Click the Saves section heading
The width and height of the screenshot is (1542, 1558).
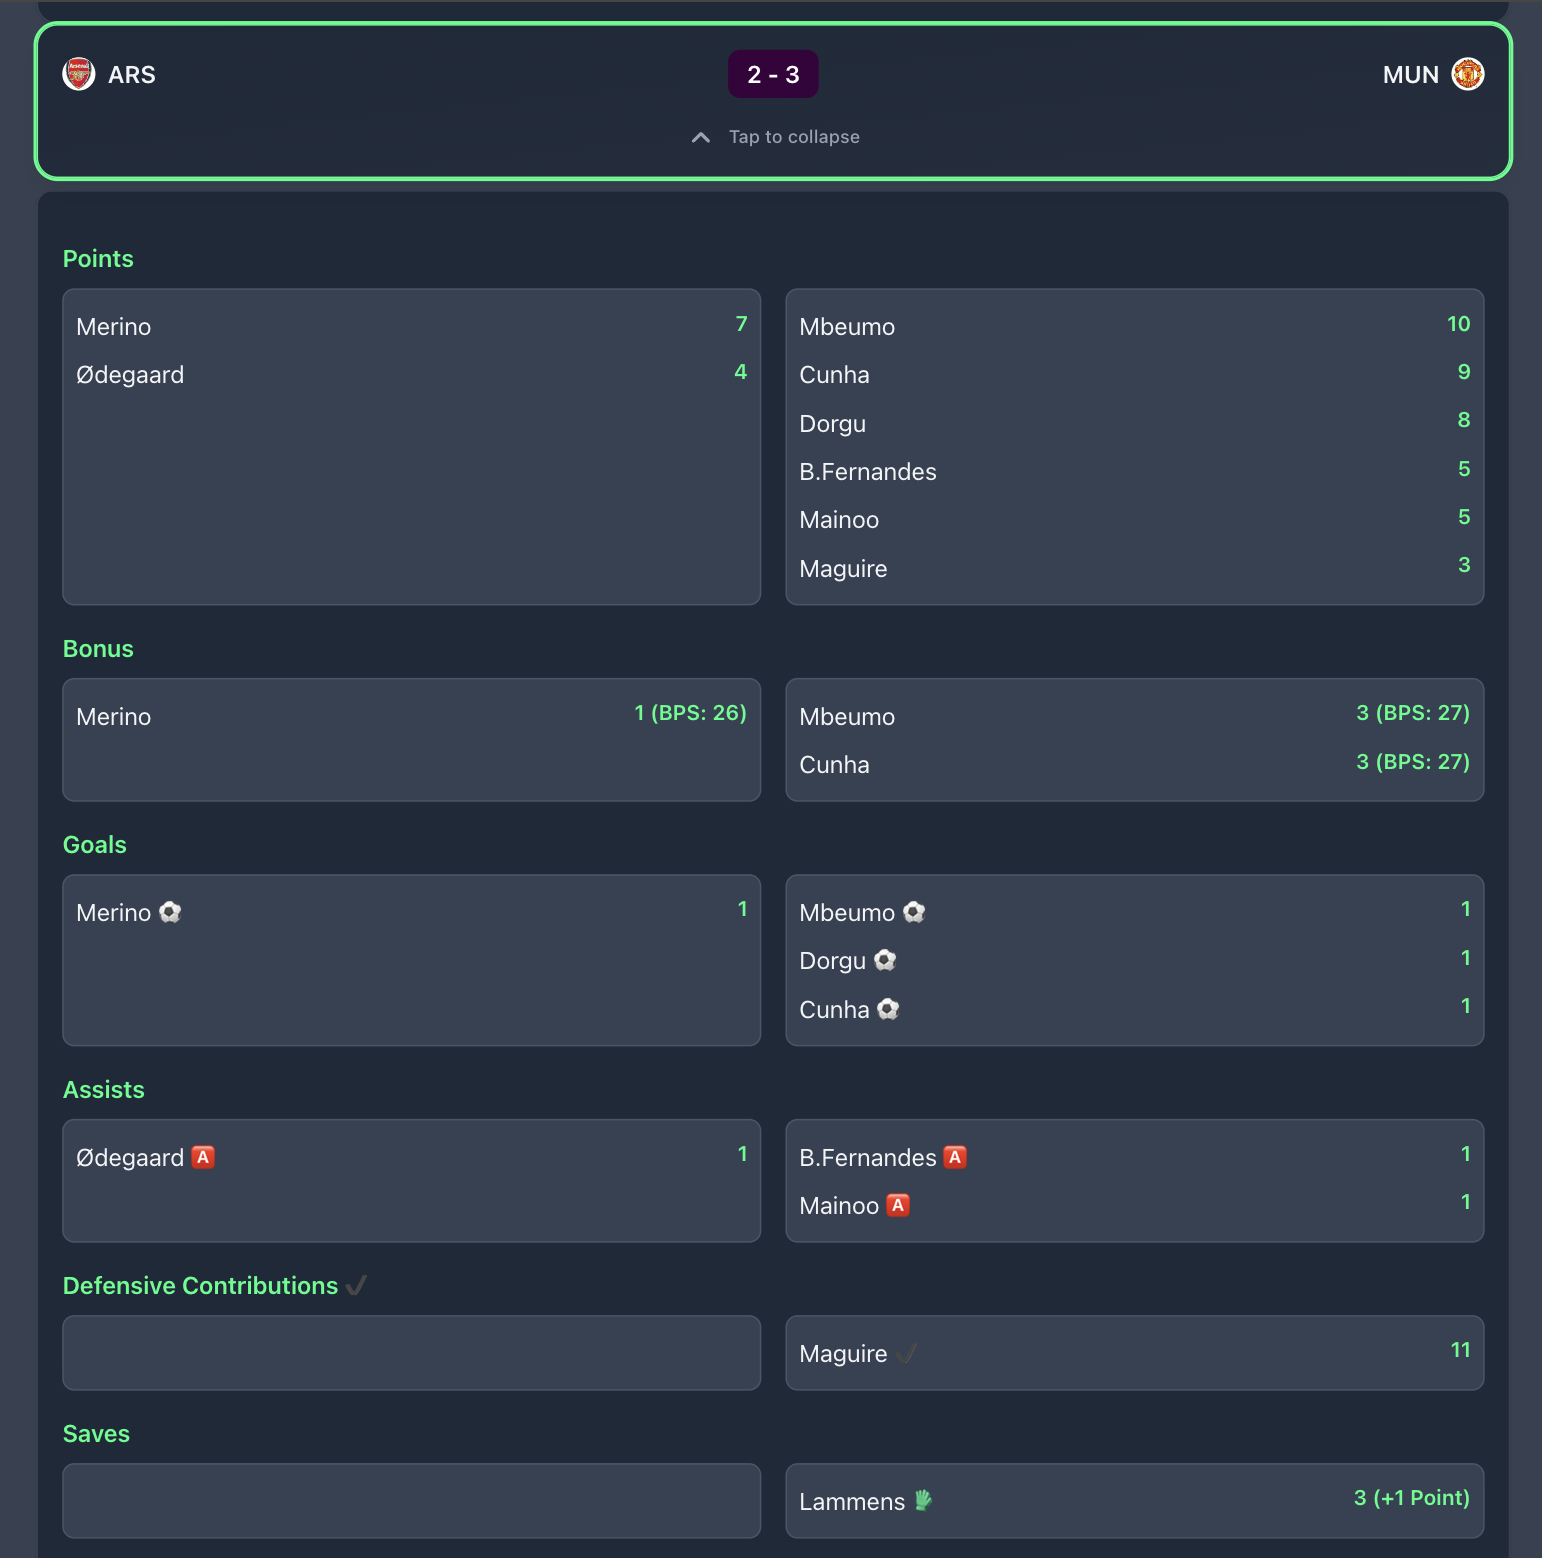pos(96,1434)
